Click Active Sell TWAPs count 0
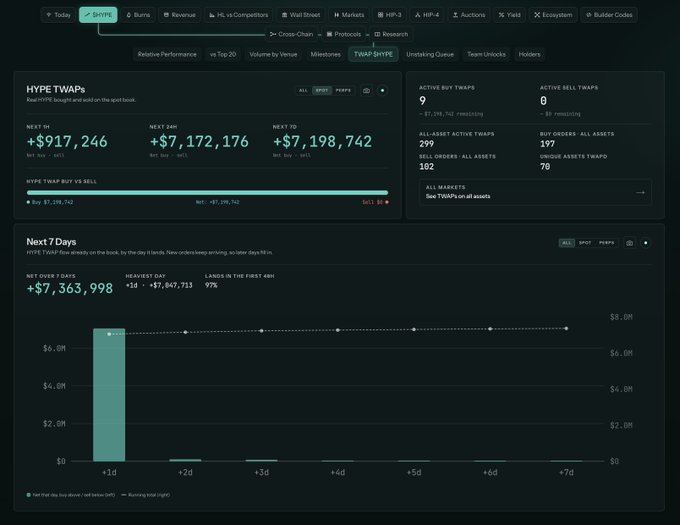 pyautogui.click(x=543, y=101)
